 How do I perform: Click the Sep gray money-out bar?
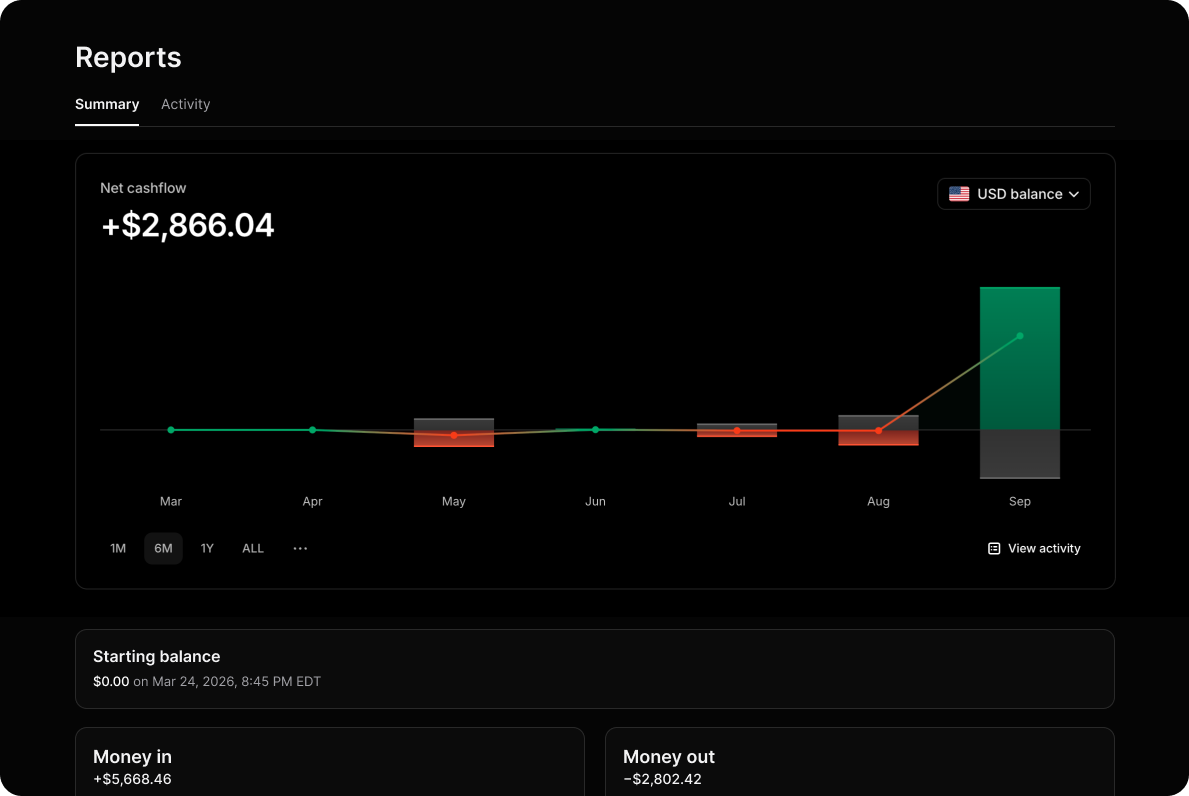click(x=1020, y=454)
